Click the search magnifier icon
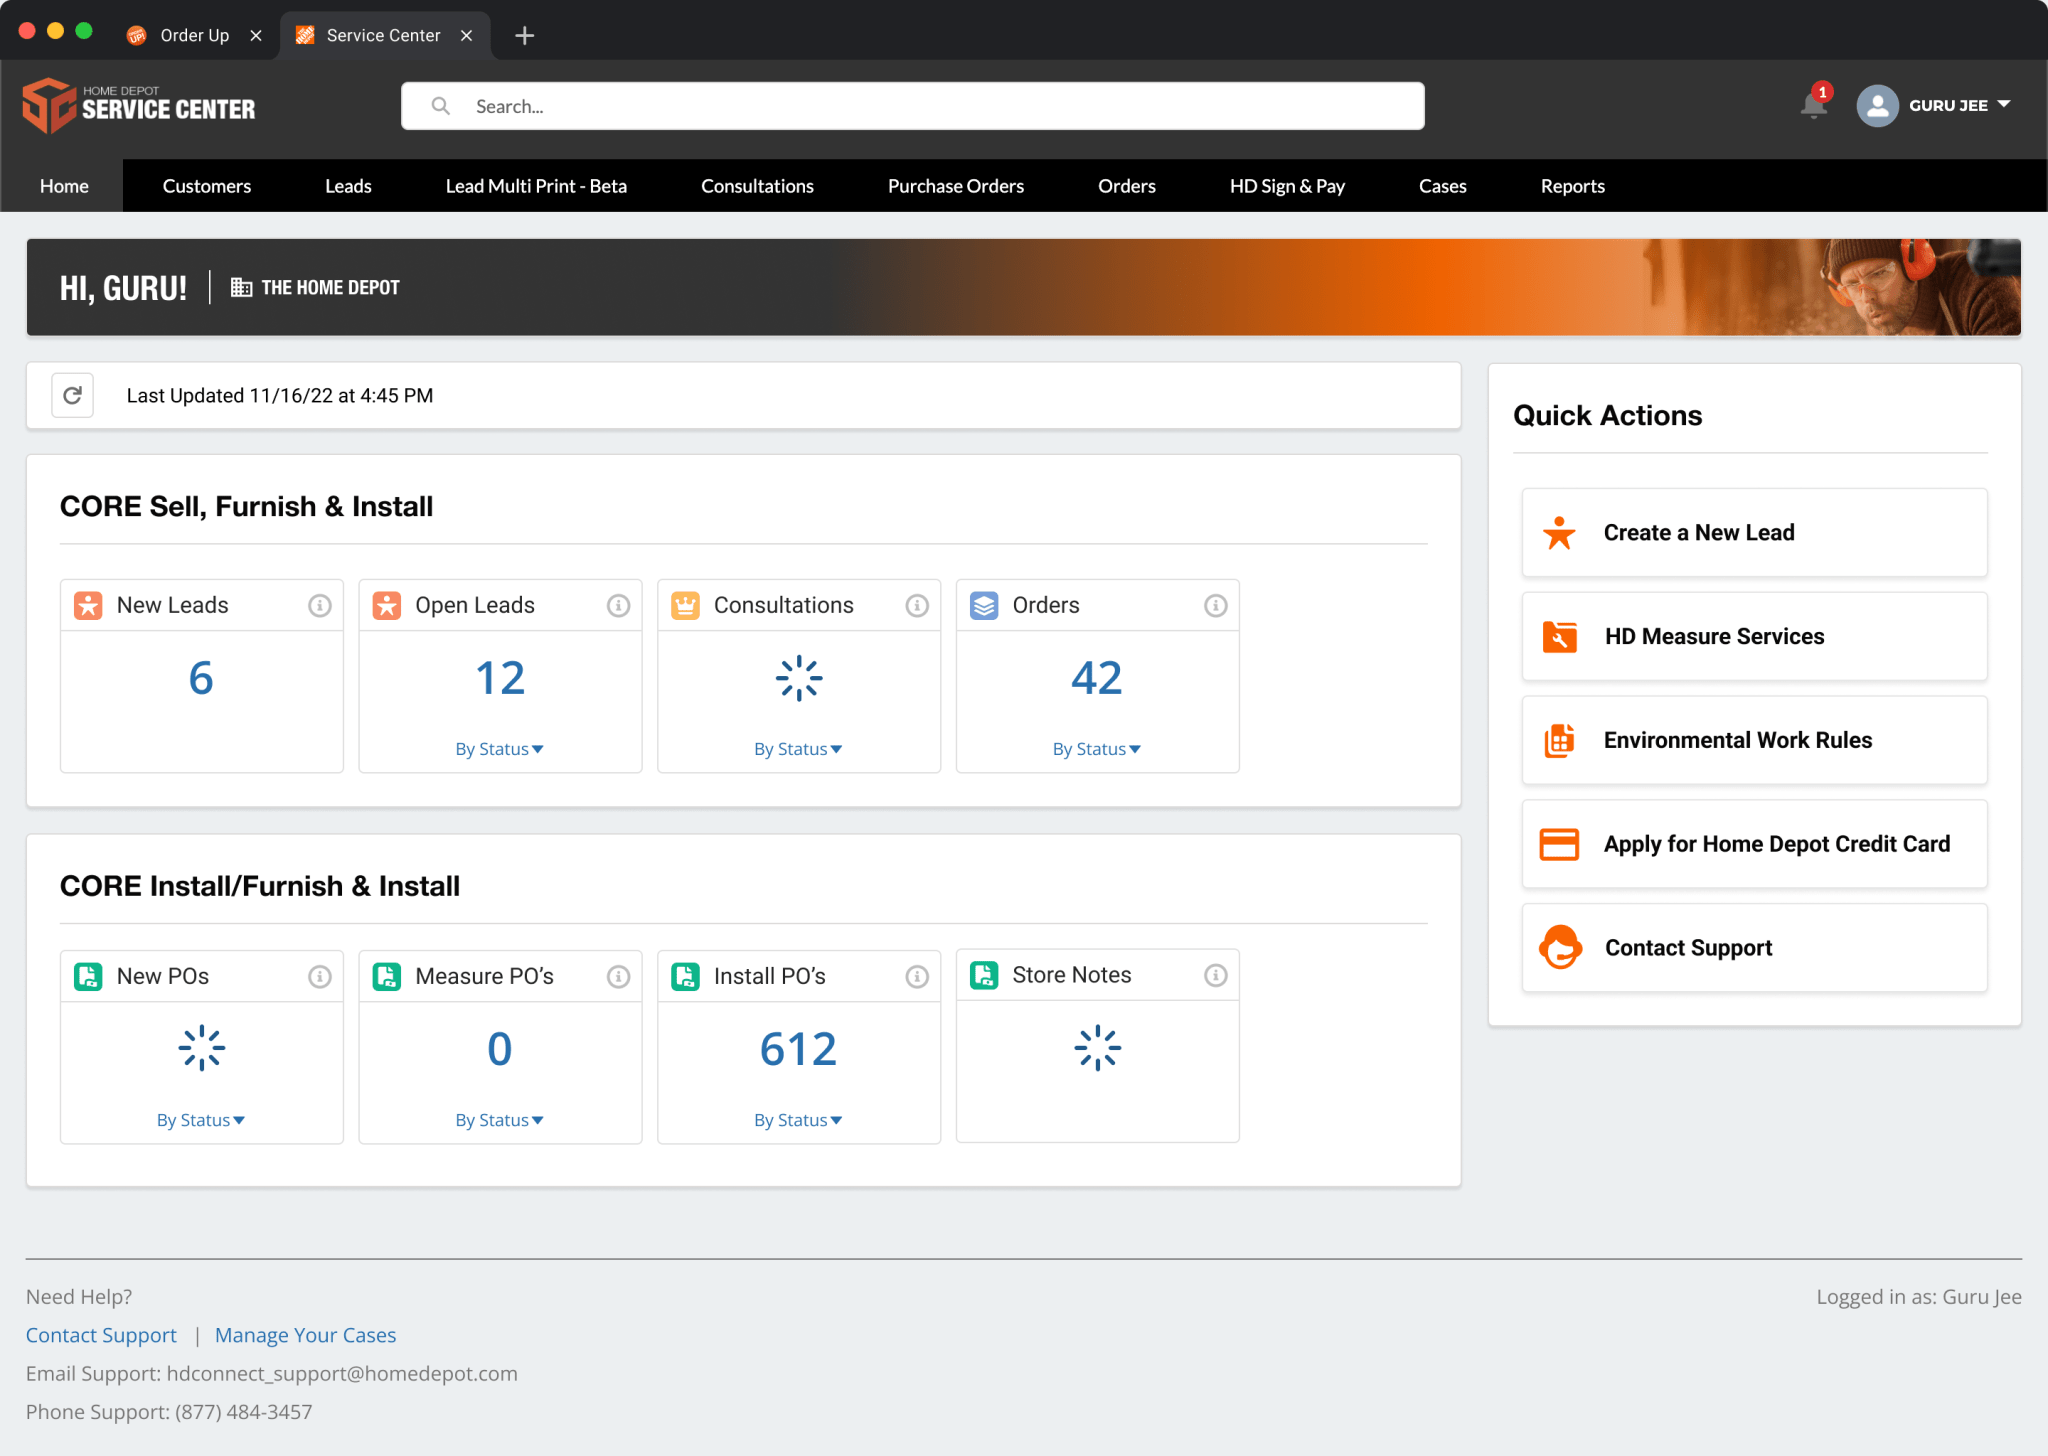Viewport: 2048px width, 1456px height. 440,106
